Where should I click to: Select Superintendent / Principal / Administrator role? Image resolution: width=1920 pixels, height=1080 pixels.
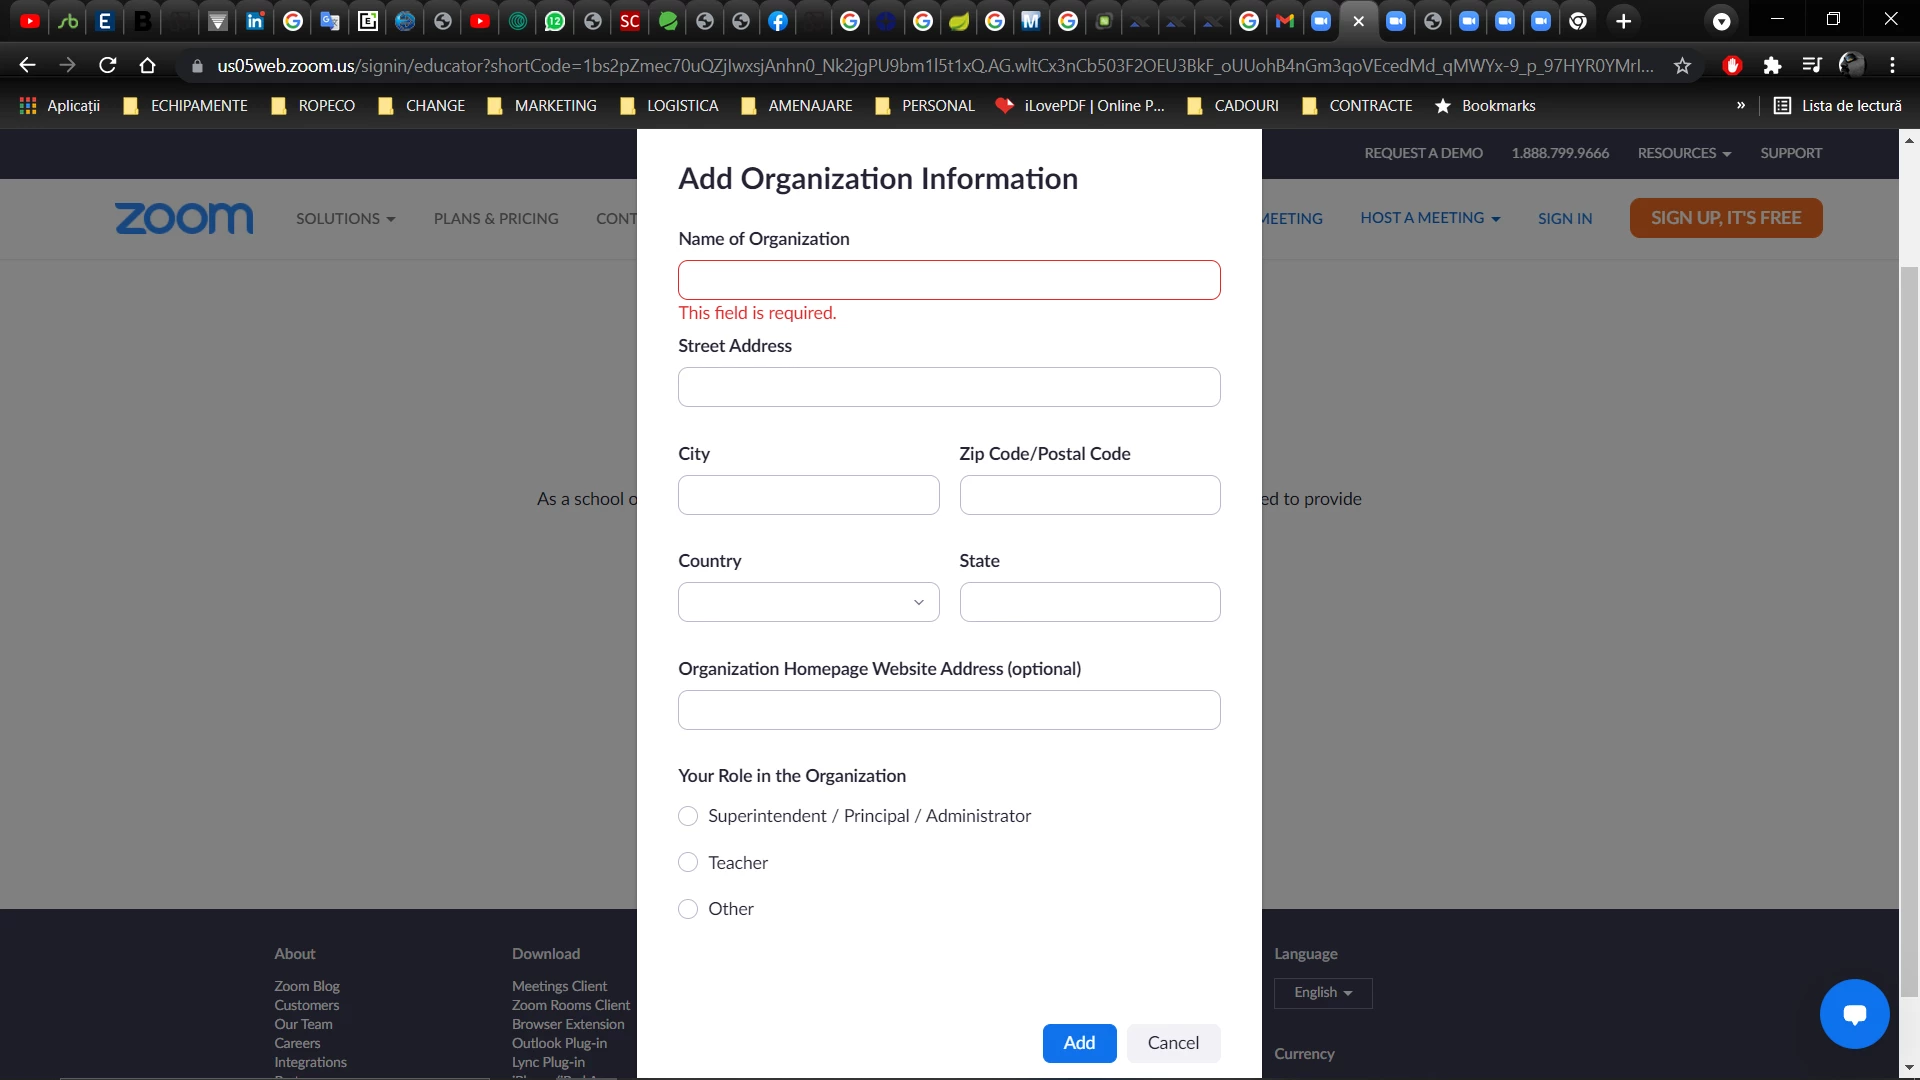tap(688, 816)
